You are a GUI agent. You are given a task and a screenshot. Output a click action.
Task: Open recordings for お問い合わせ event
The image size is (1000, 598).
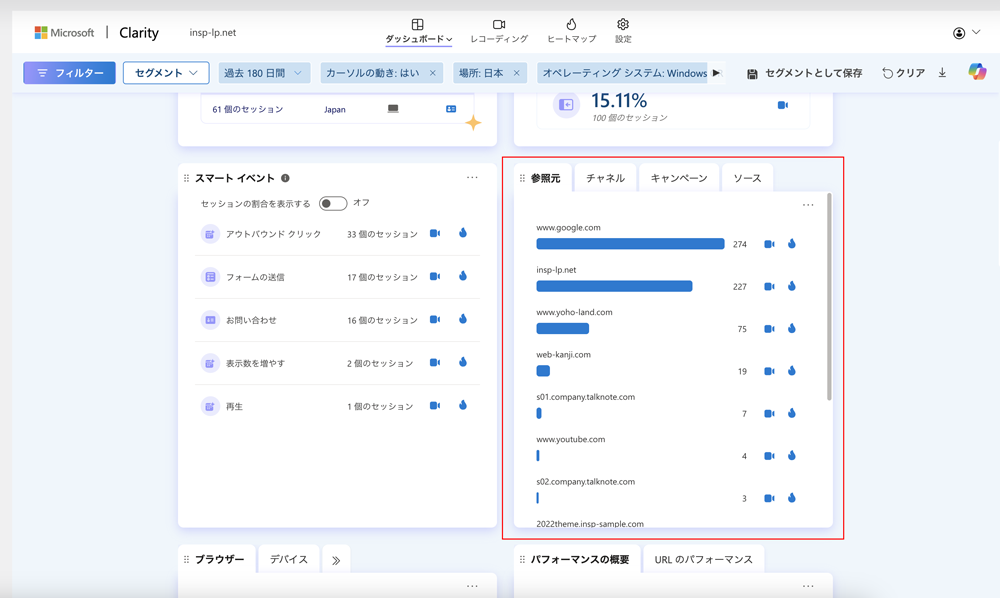pyautogui.click(x=435, y=319)
